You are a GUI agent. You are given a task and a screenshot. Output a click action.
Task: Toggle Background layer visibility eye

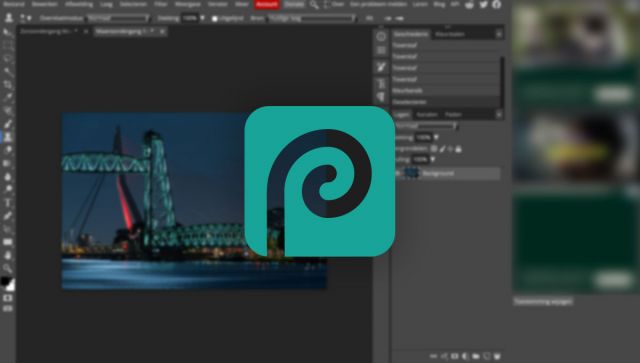coord(398,173)
